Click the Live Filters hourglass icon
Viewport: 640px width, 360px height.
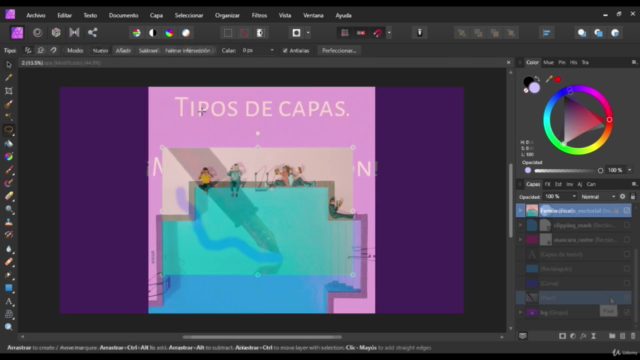(593, 336)
